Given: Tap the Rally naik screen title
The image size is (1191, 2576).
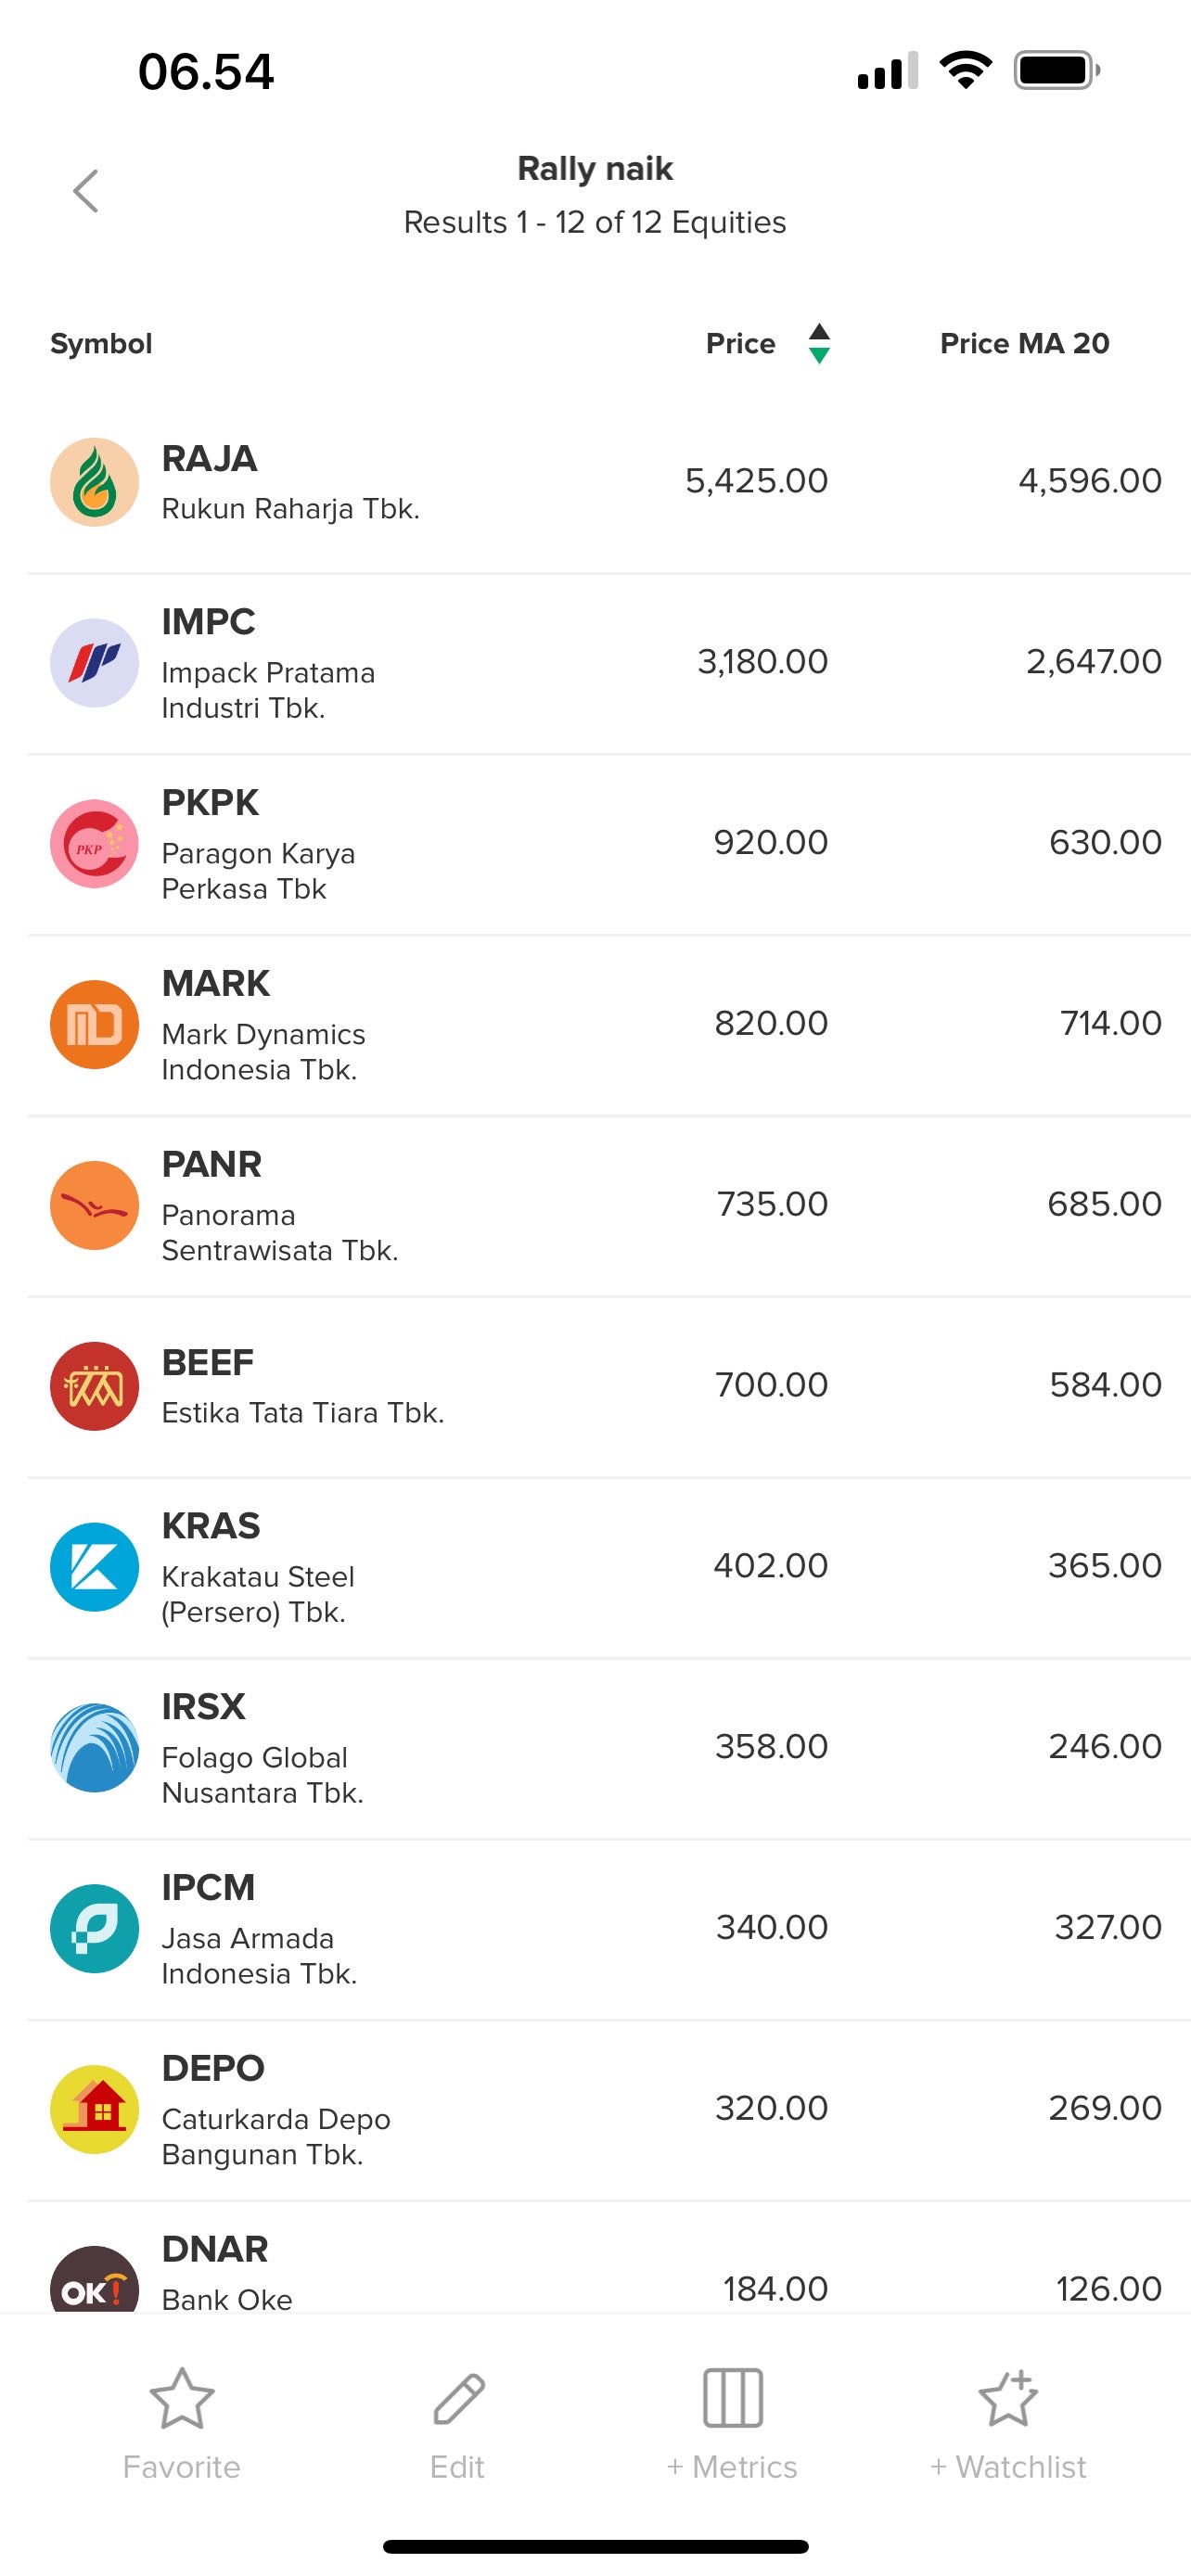Looking at the screenshot, I should (x=595, y=169).
